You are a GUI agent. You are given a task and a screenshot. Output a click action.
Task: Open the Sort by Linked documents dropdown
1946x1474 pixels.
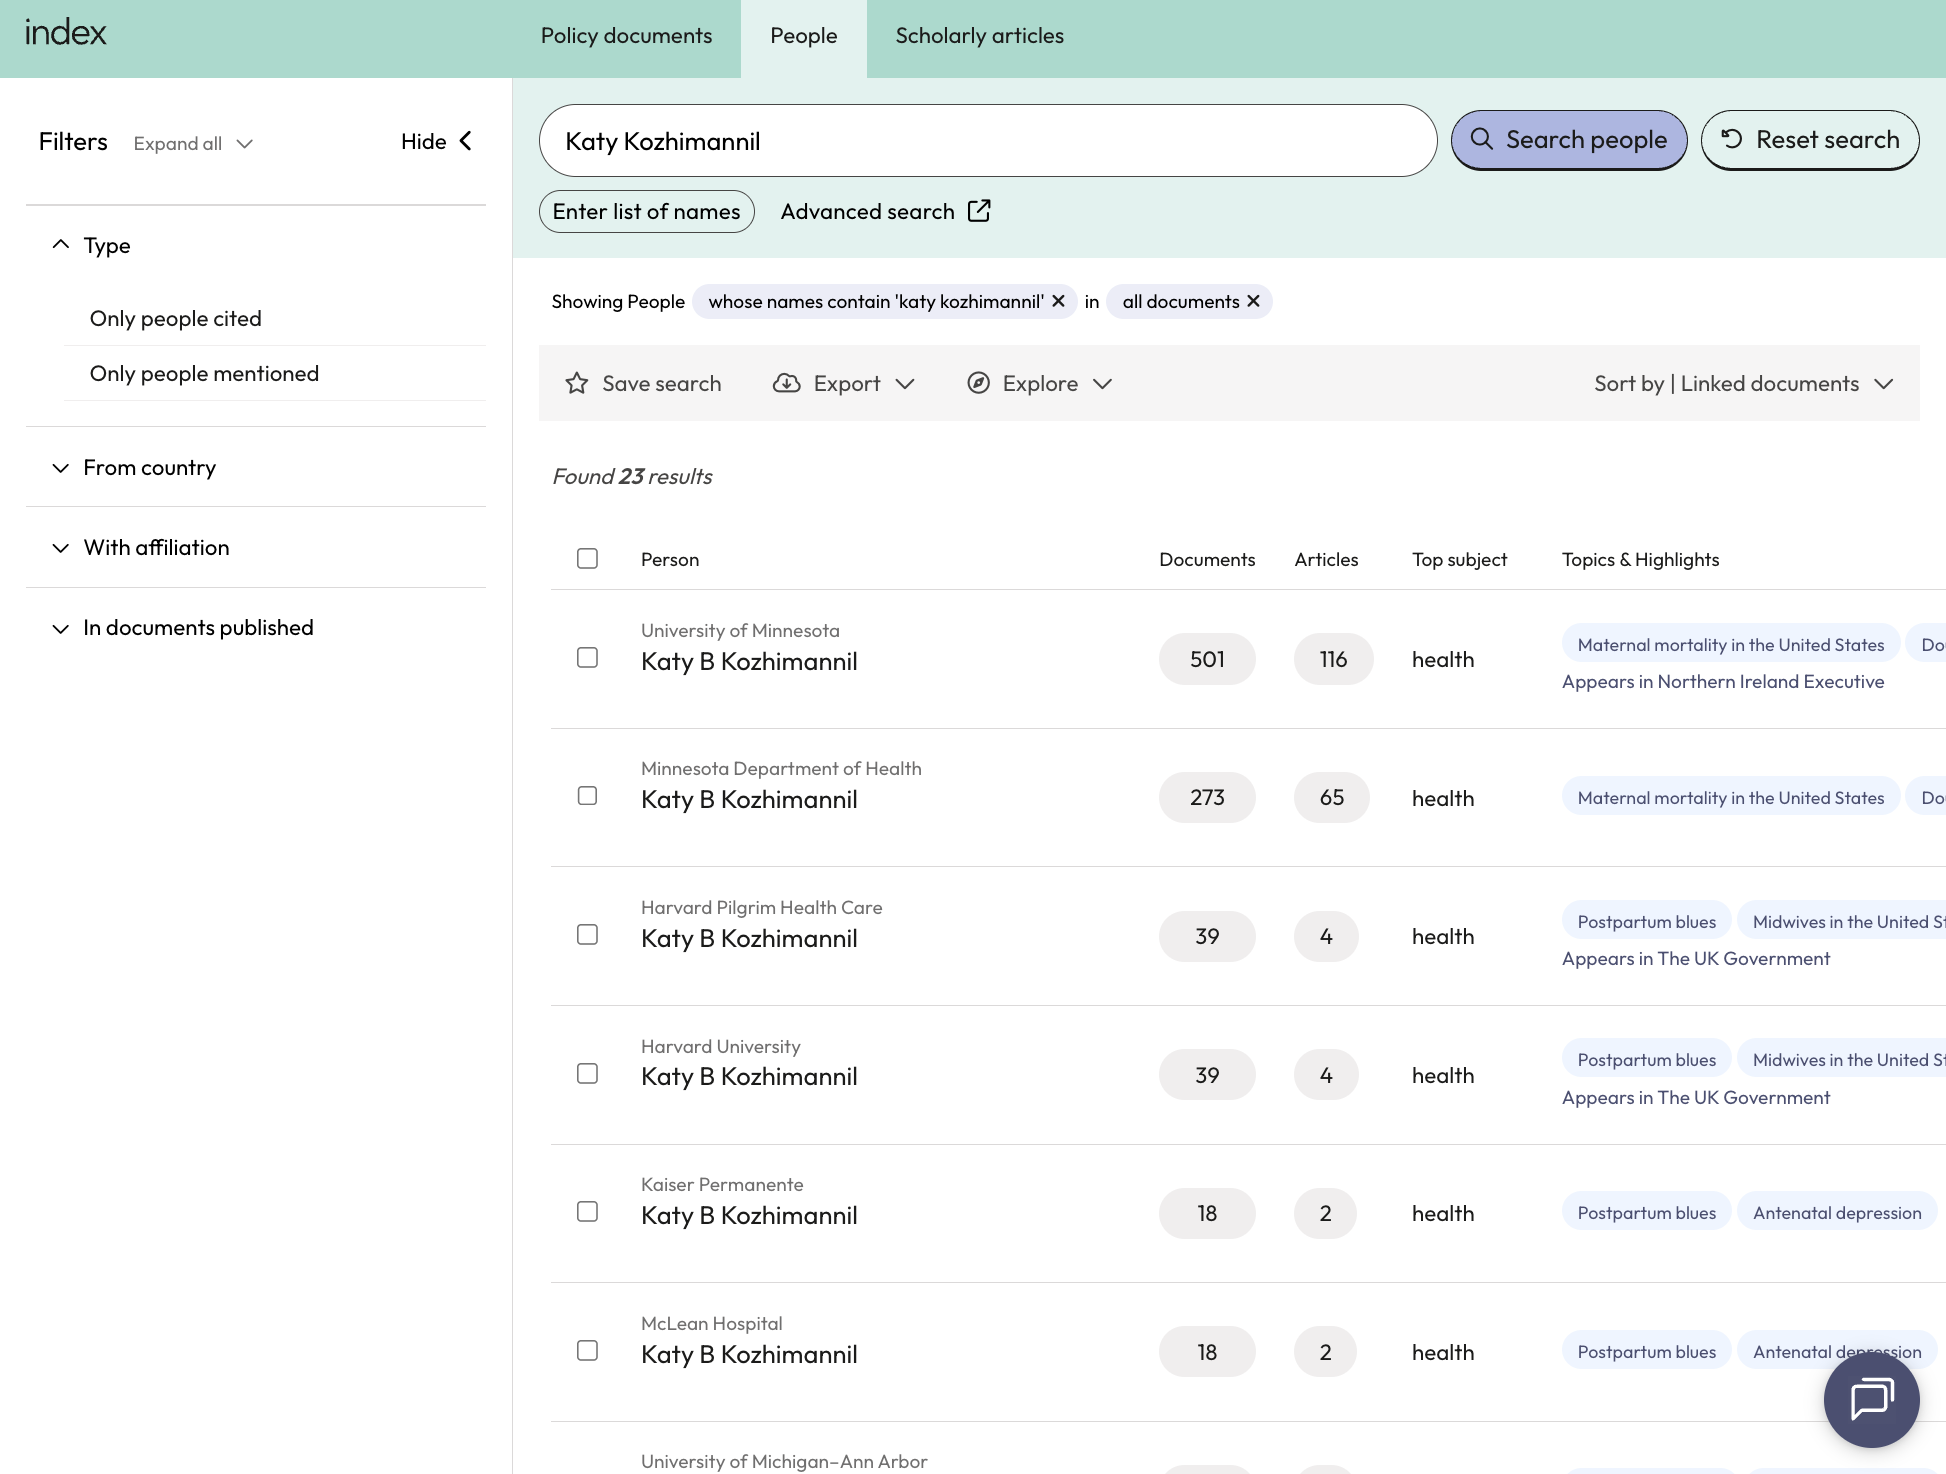(1743, 383)
